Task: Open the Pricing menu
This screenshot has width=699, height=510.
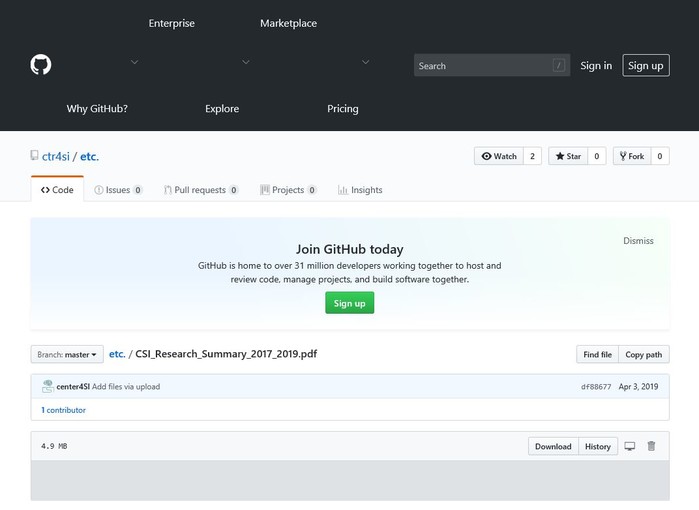Action: click(x=343, y=109)
